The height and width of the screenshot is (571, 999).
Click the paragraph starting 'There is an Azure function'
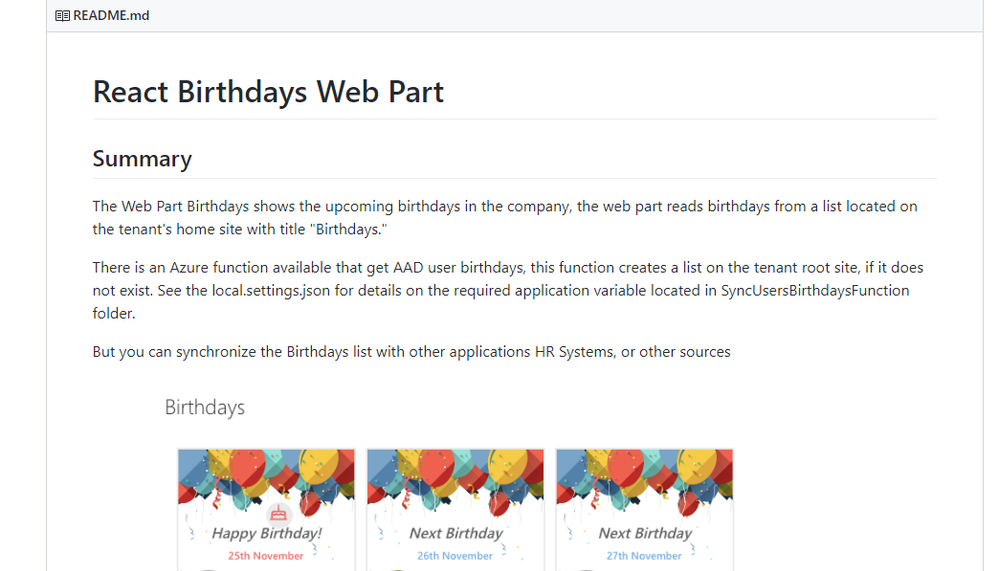[507, 290]
